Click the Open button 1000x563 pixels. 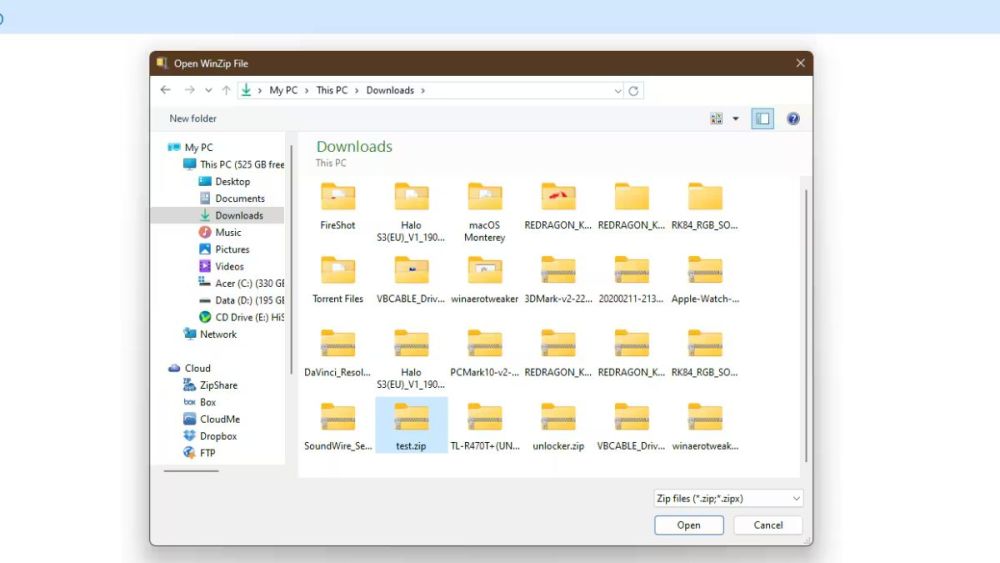[x=689, y=525]
